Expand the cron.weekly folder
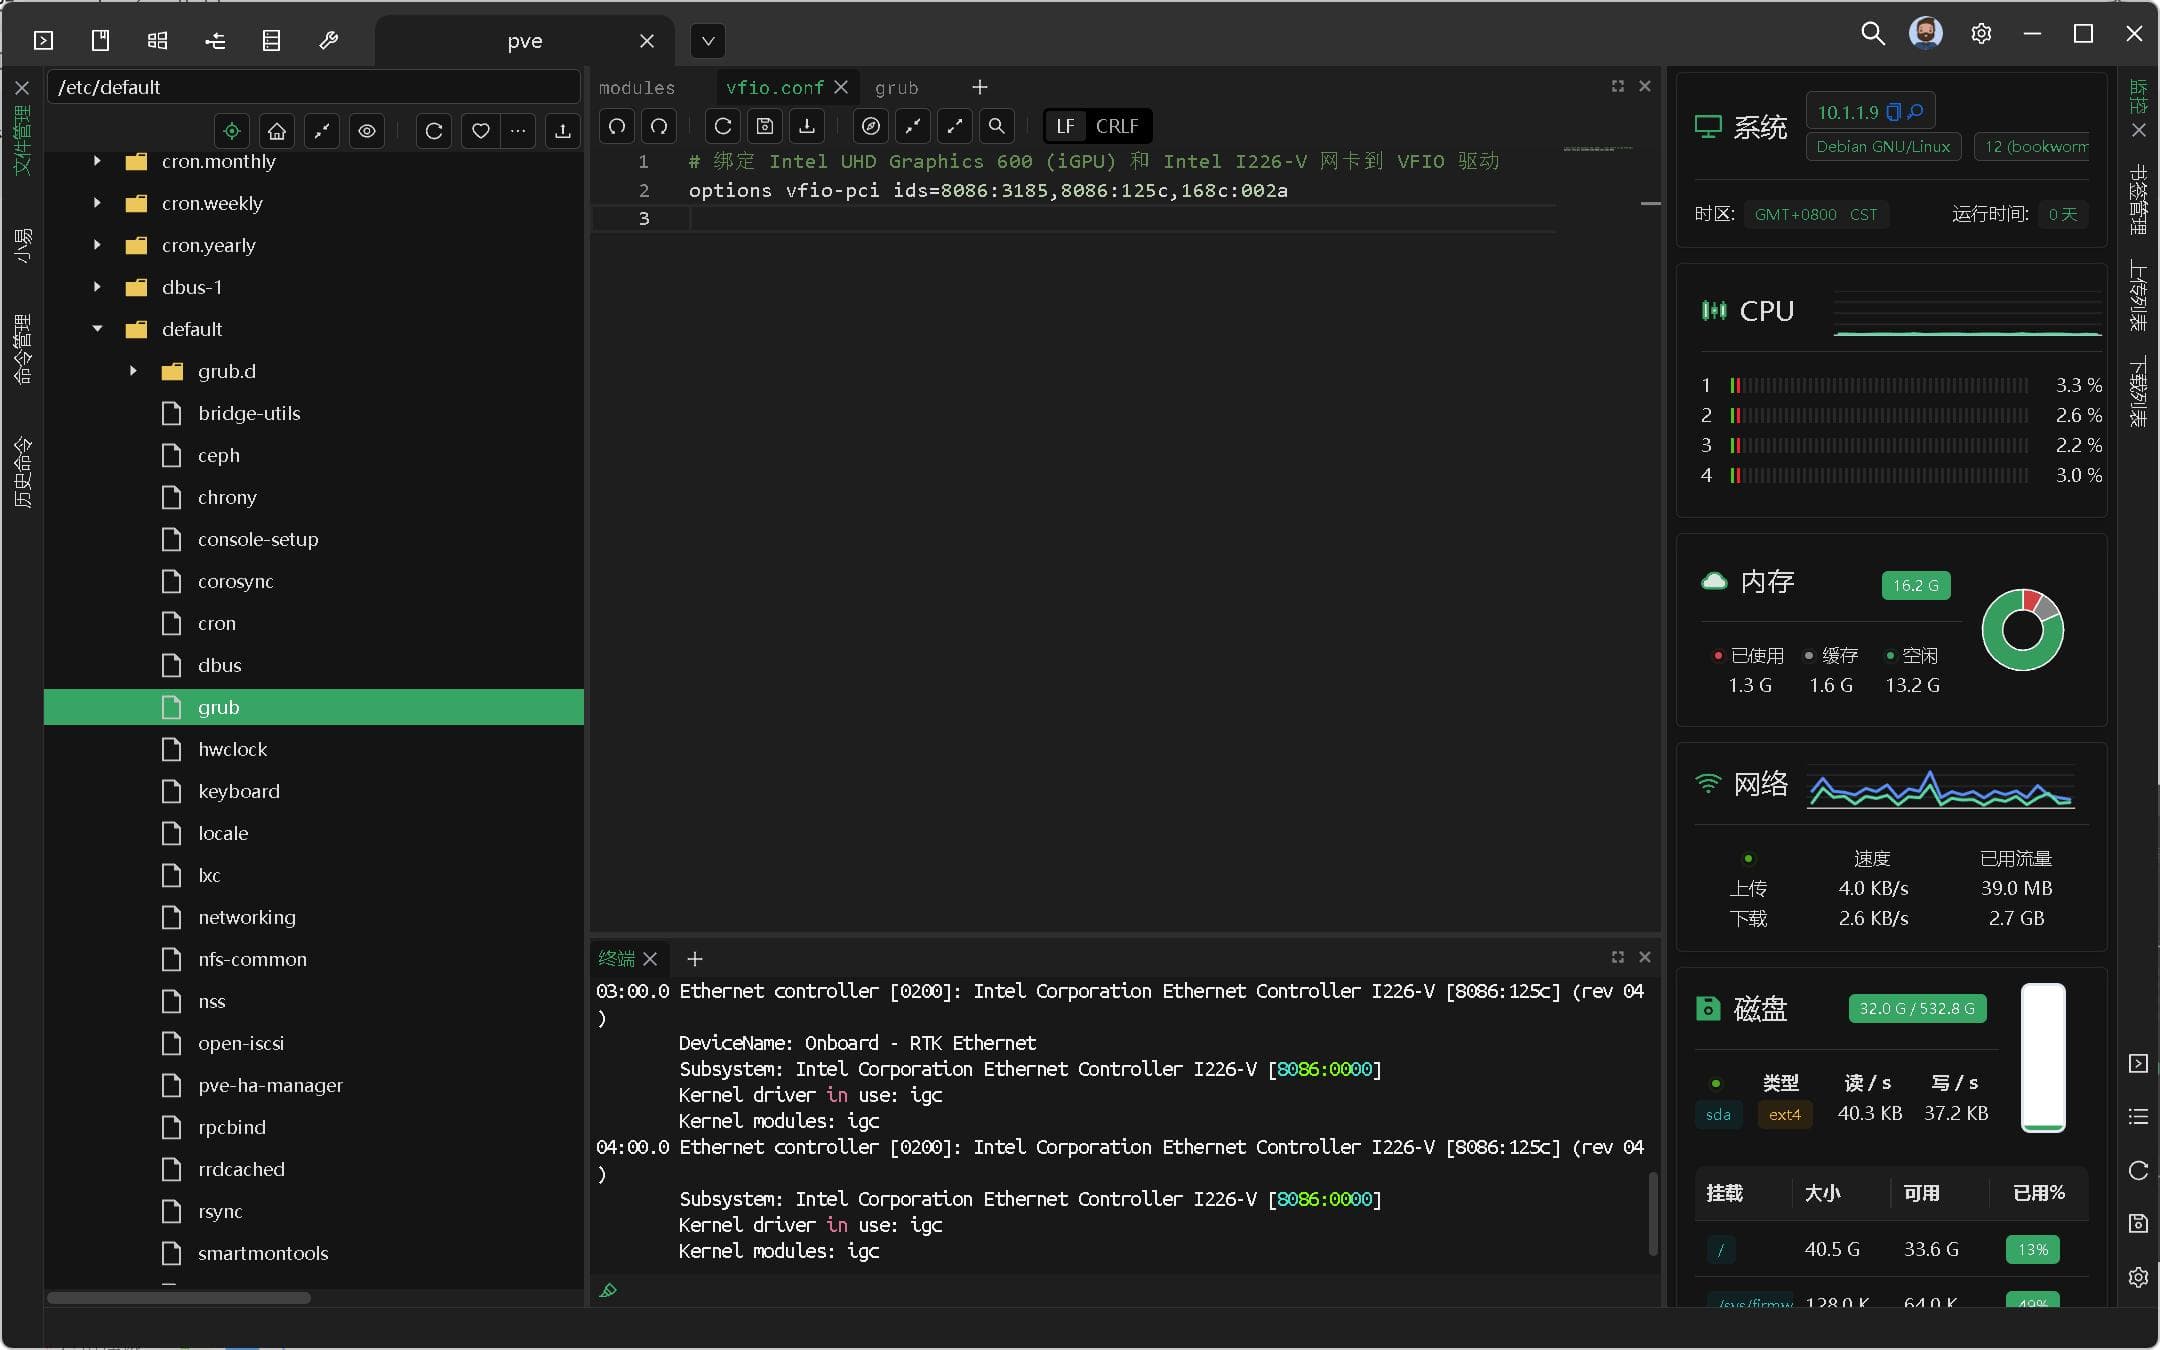Image resolution: width=2160 pixels, height=1350 pixels. [x=97, y=203]
